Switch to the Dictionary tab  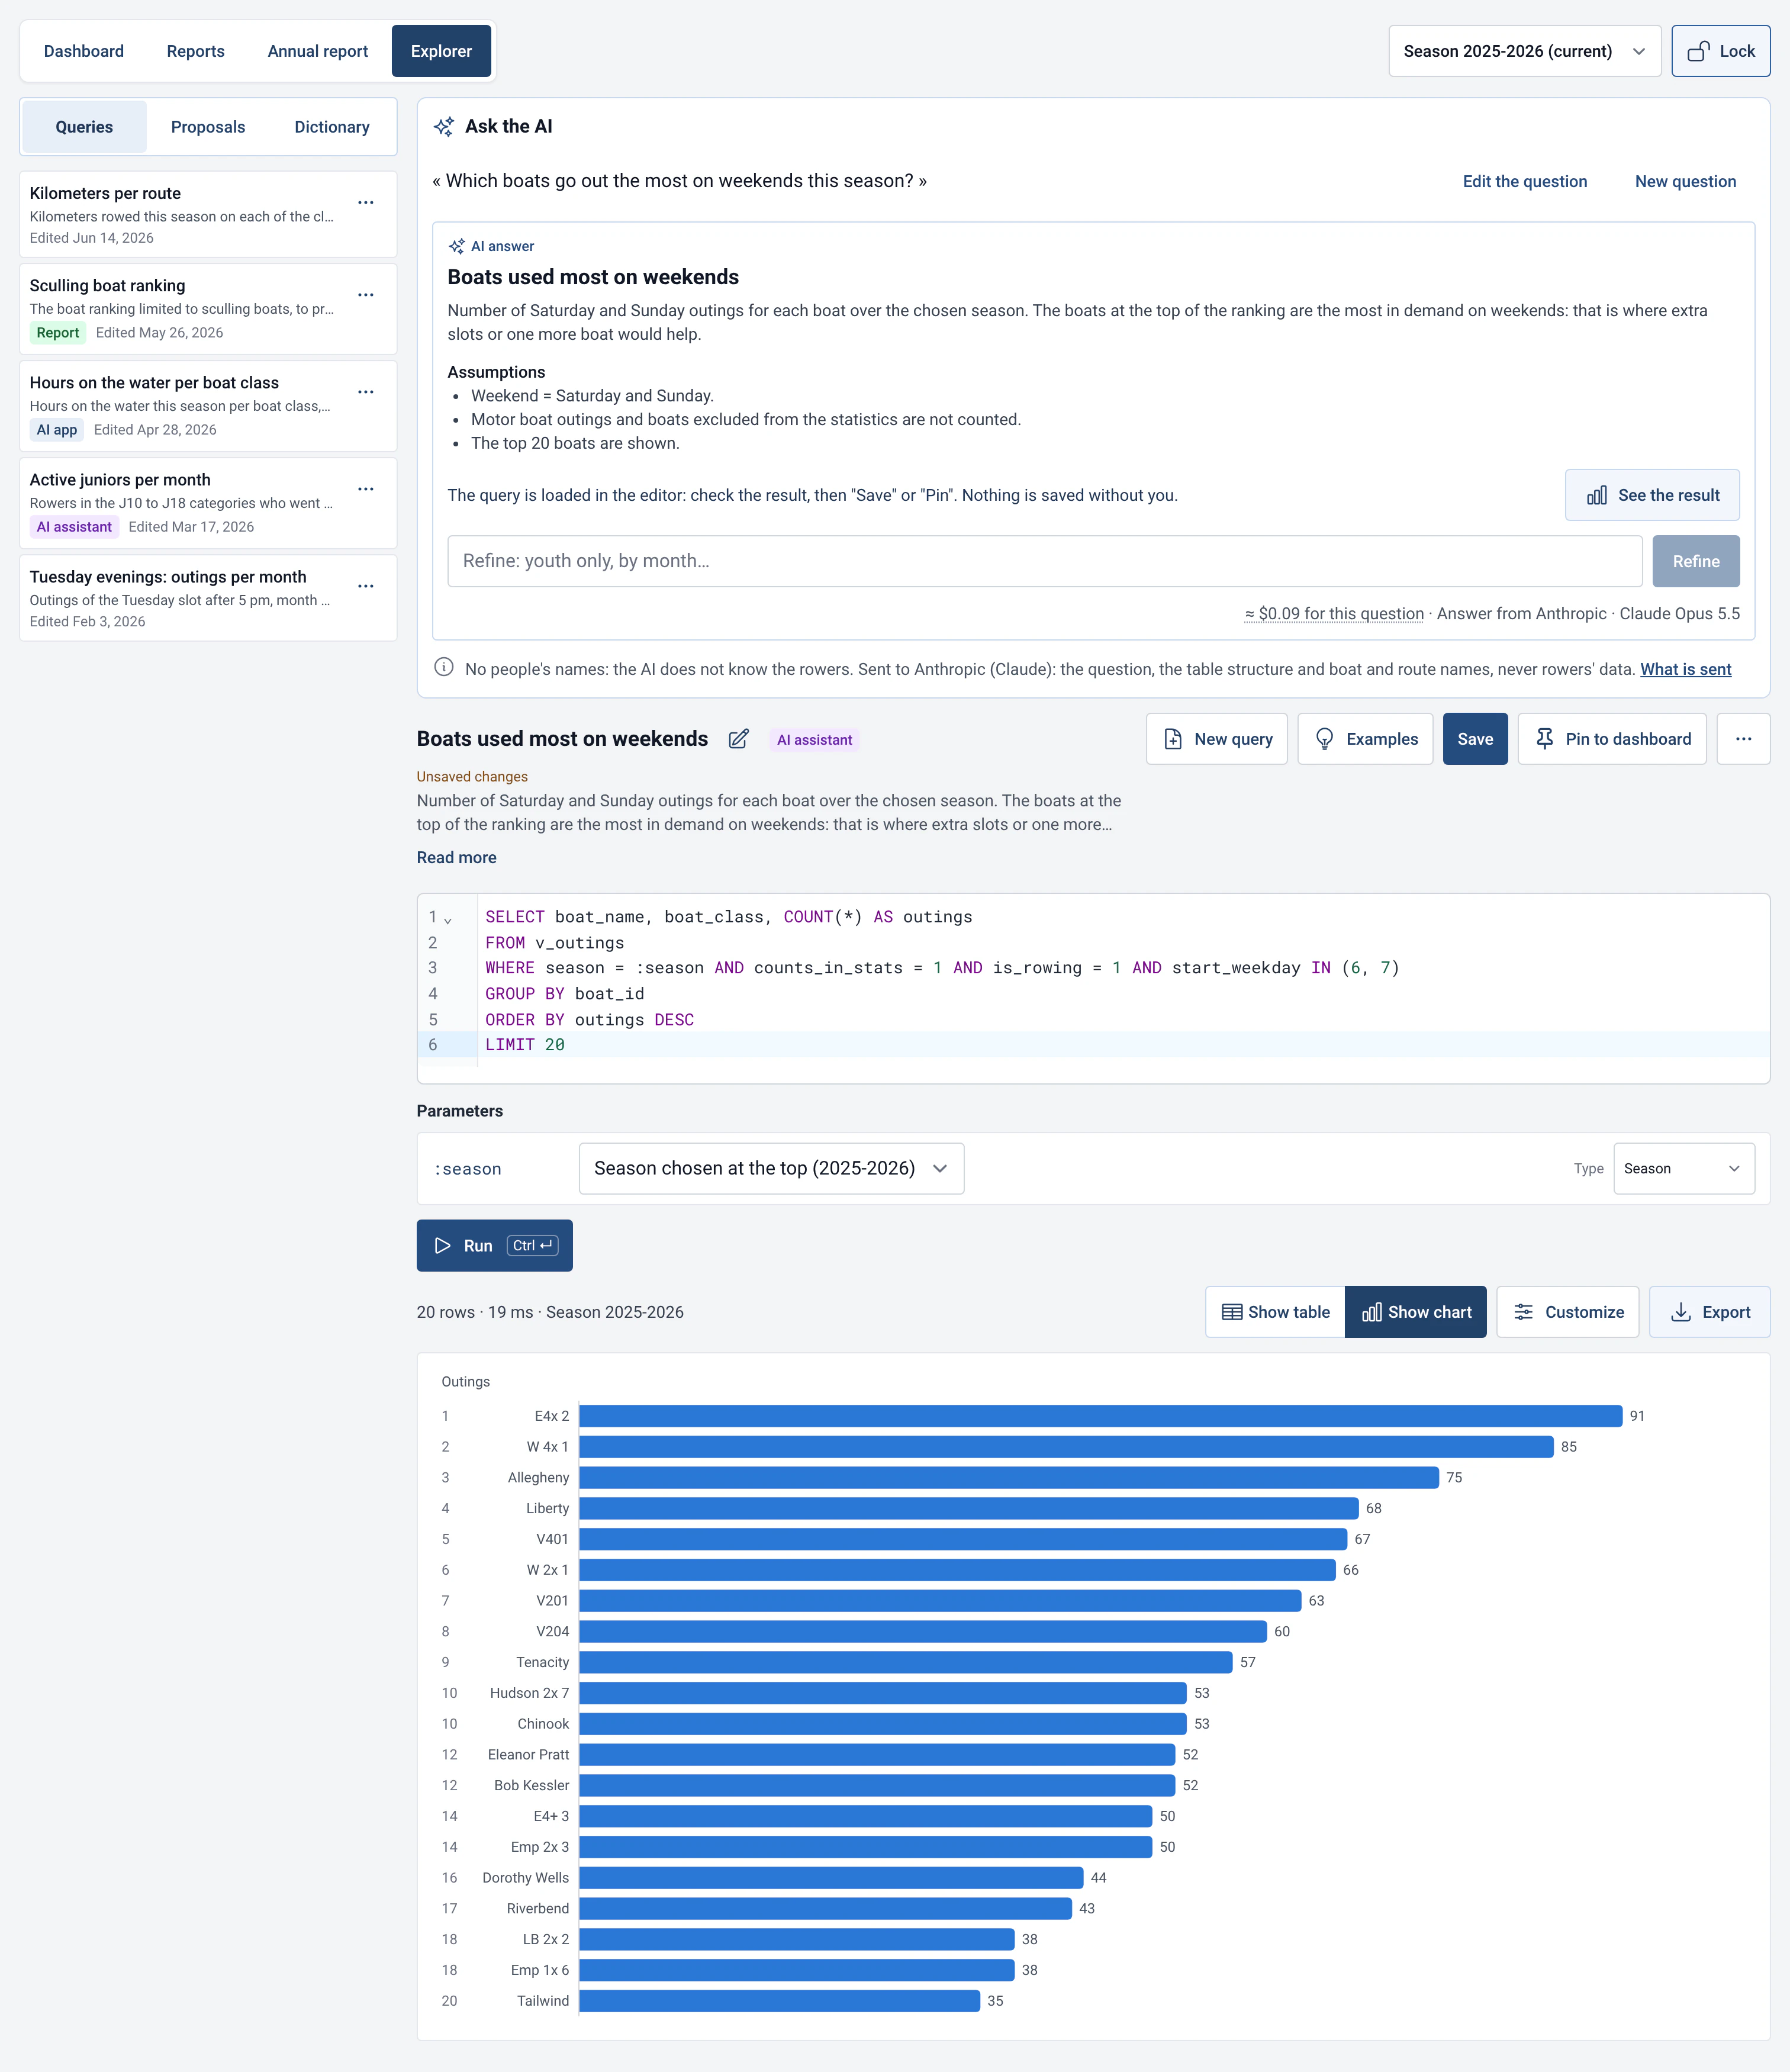pos(332,127)
